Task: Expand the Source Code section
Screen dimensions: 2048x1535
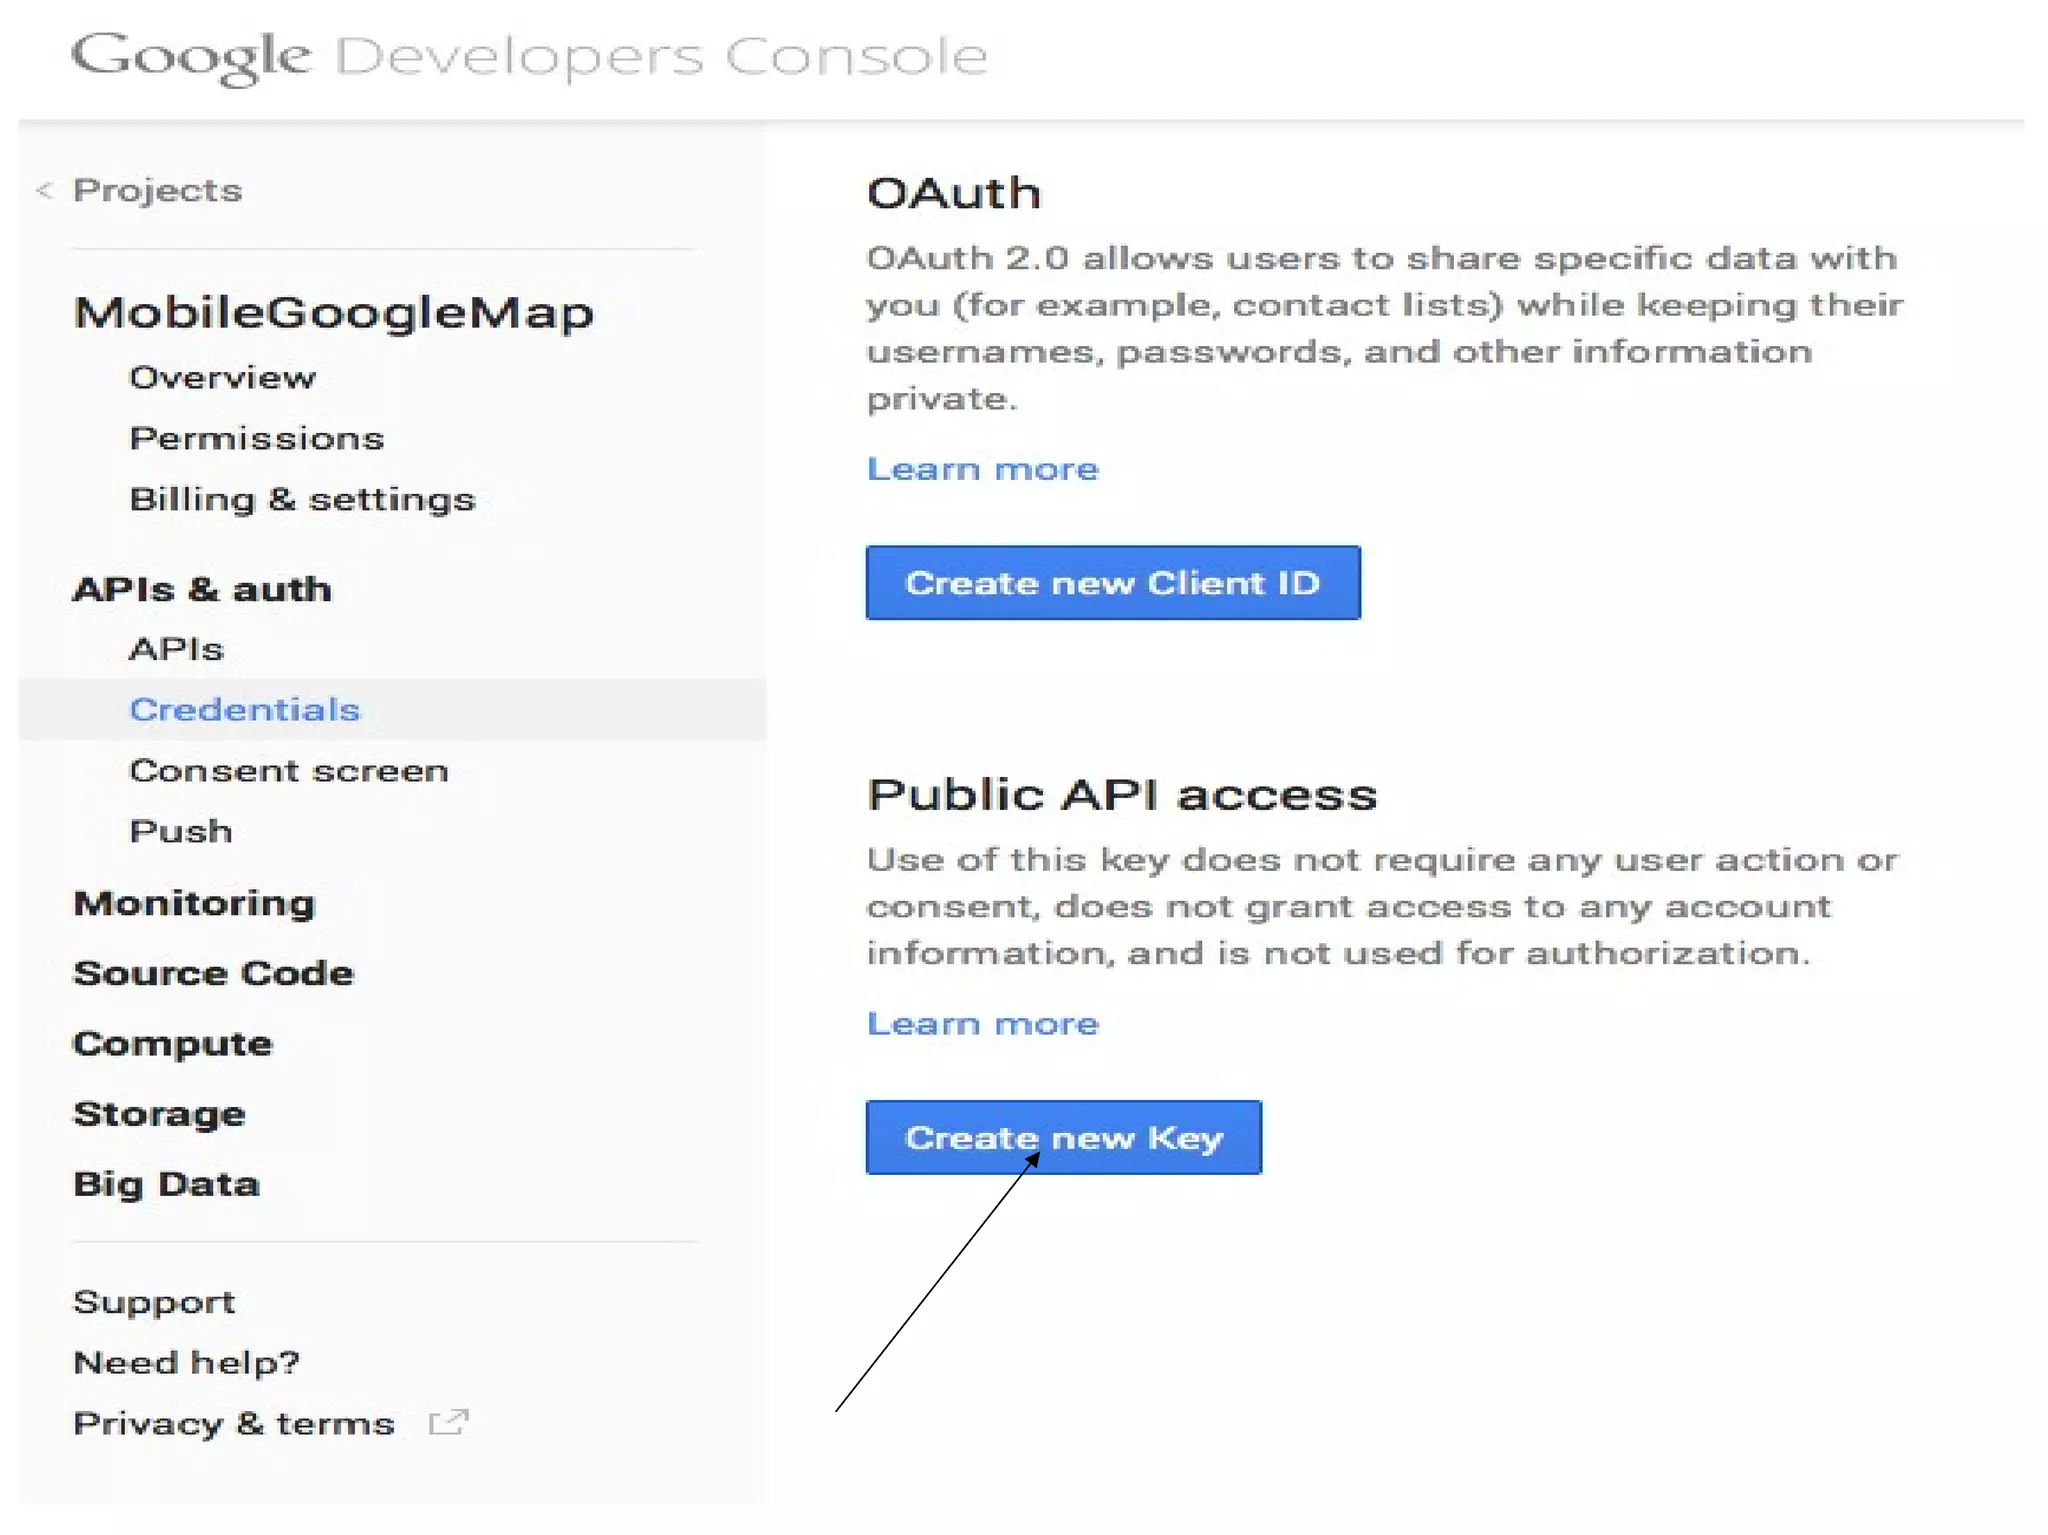Action: tap(213, 973)
